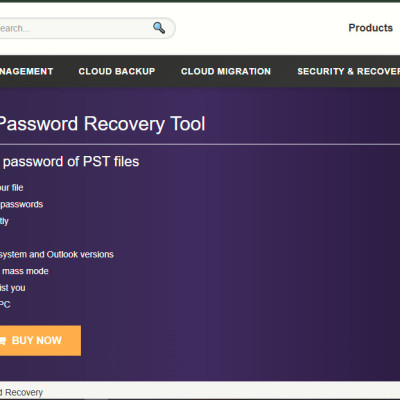Open the Products menu
400x400 pixels.
pos(370,28)
